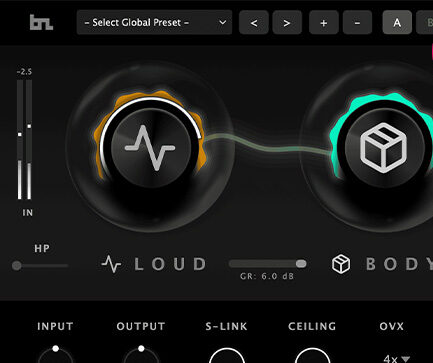This screenshot has height=363, width=433.
Task: Click the plugin logo in the top-left corner
Action: (x=41, y=23)
